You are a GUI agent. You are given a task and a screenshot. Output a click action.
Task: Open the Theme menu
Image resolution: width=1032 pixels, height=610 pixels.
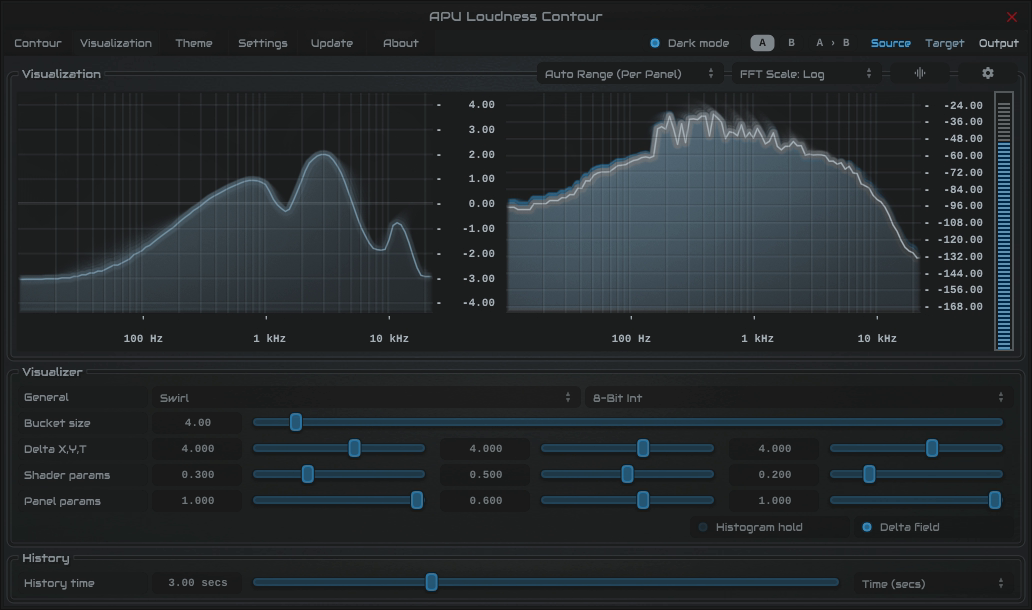point(194,43)
